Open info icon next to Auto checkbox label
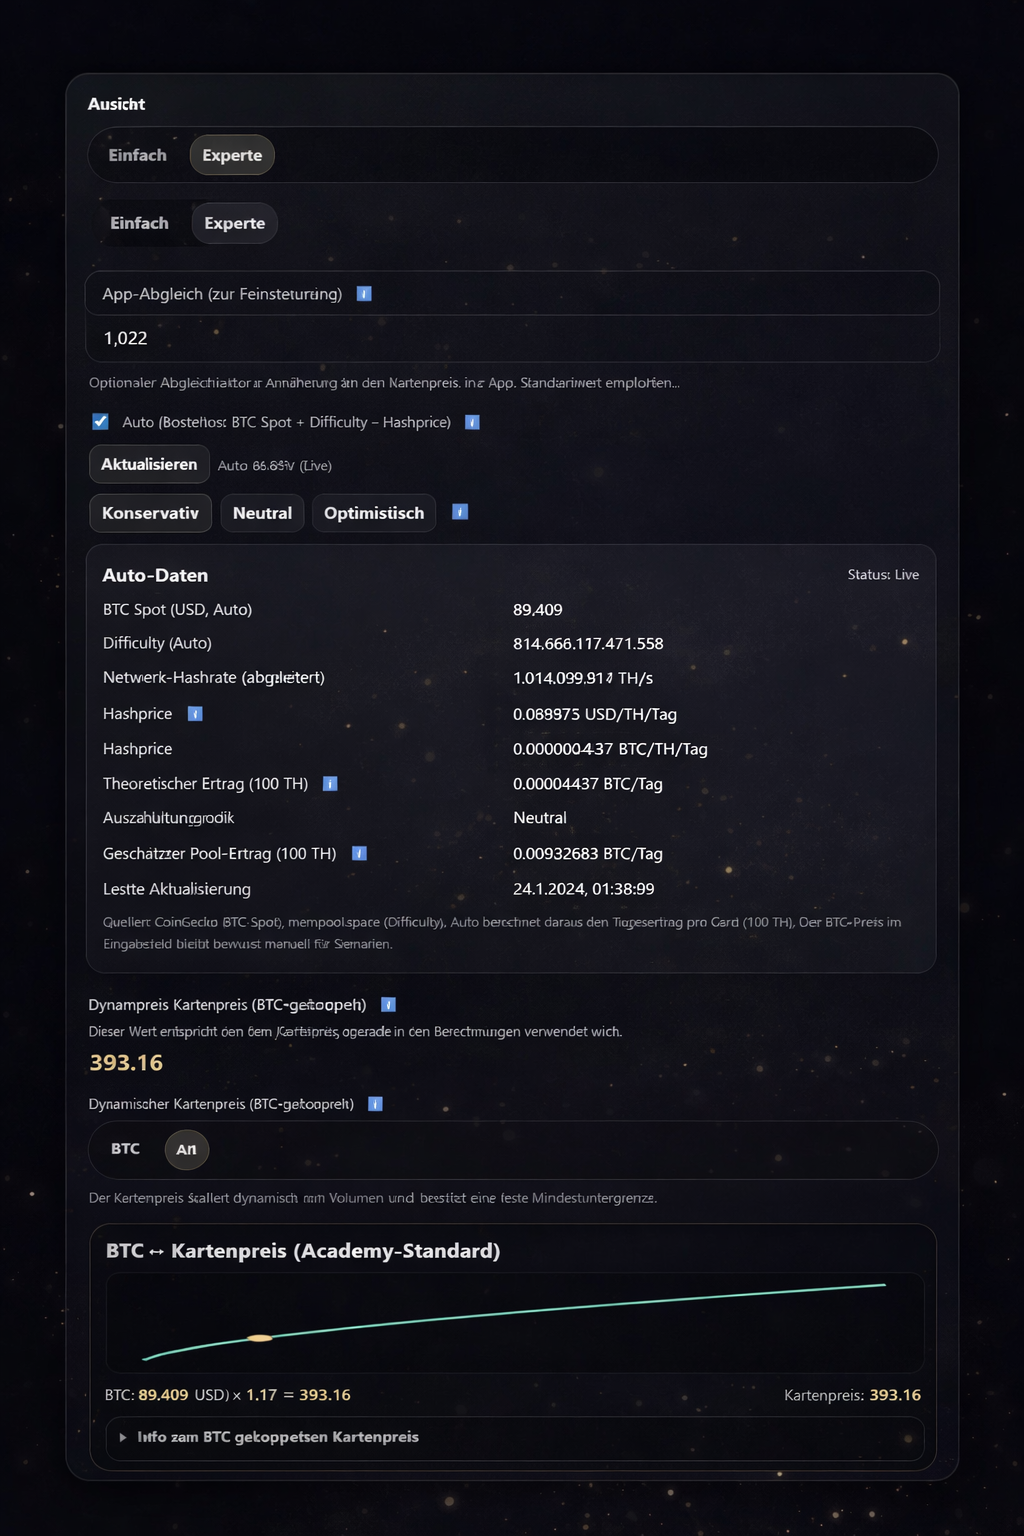 tap(473, 422)
